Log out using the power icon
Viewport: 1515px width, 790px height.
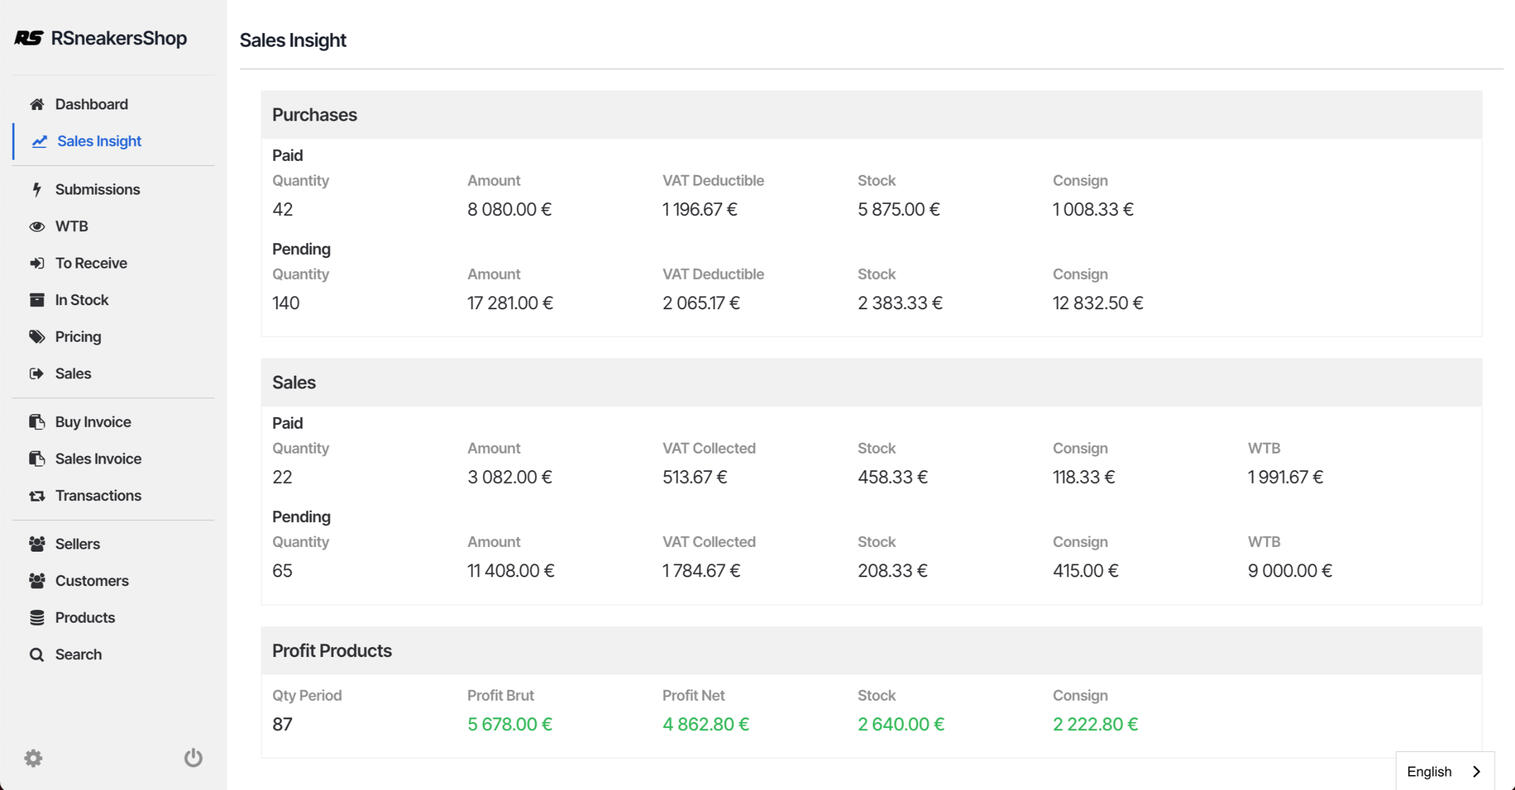pos(193,758)
